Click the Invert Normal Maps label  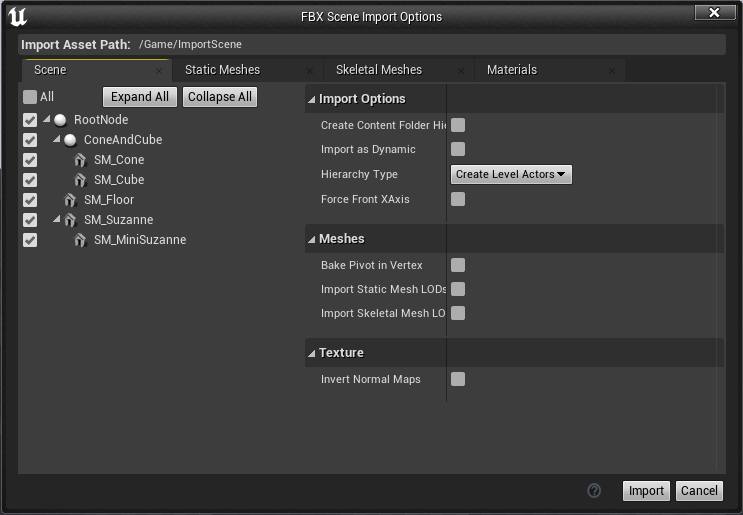pos(371,379)
